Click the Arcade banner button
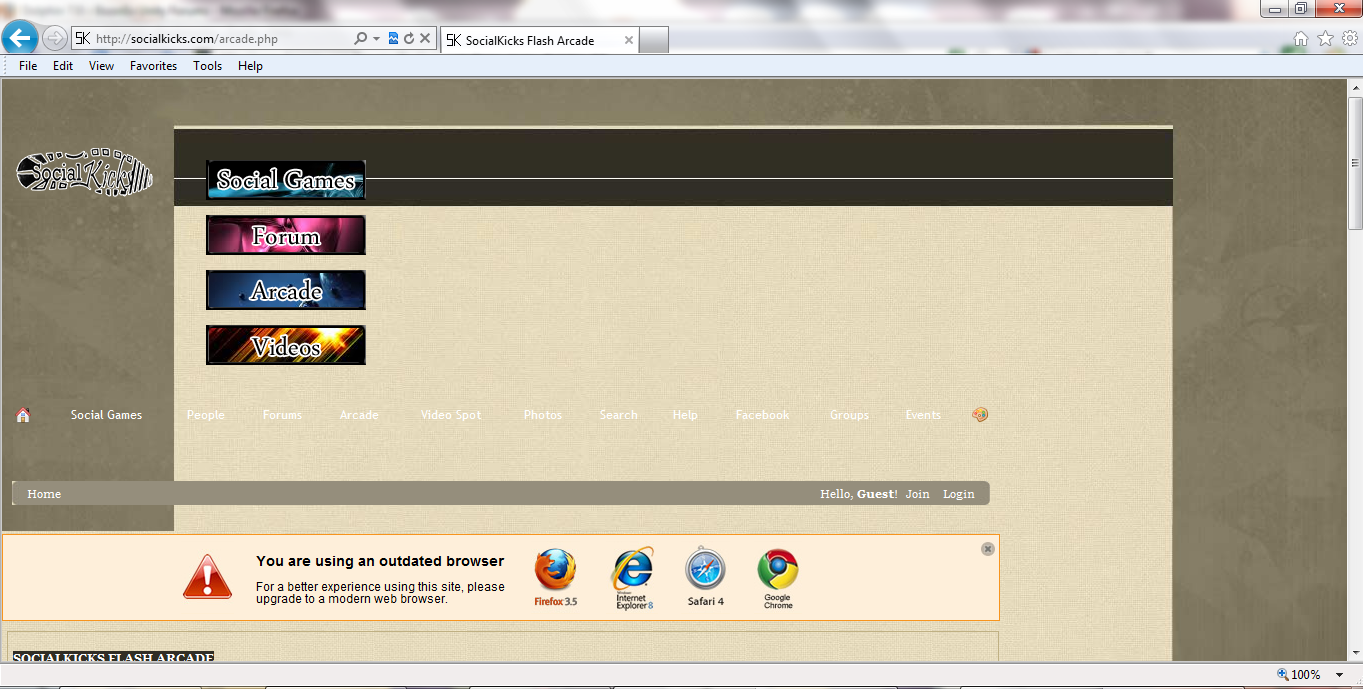Viewport: 1363px width, 689px height. click(x=286, y=291)
